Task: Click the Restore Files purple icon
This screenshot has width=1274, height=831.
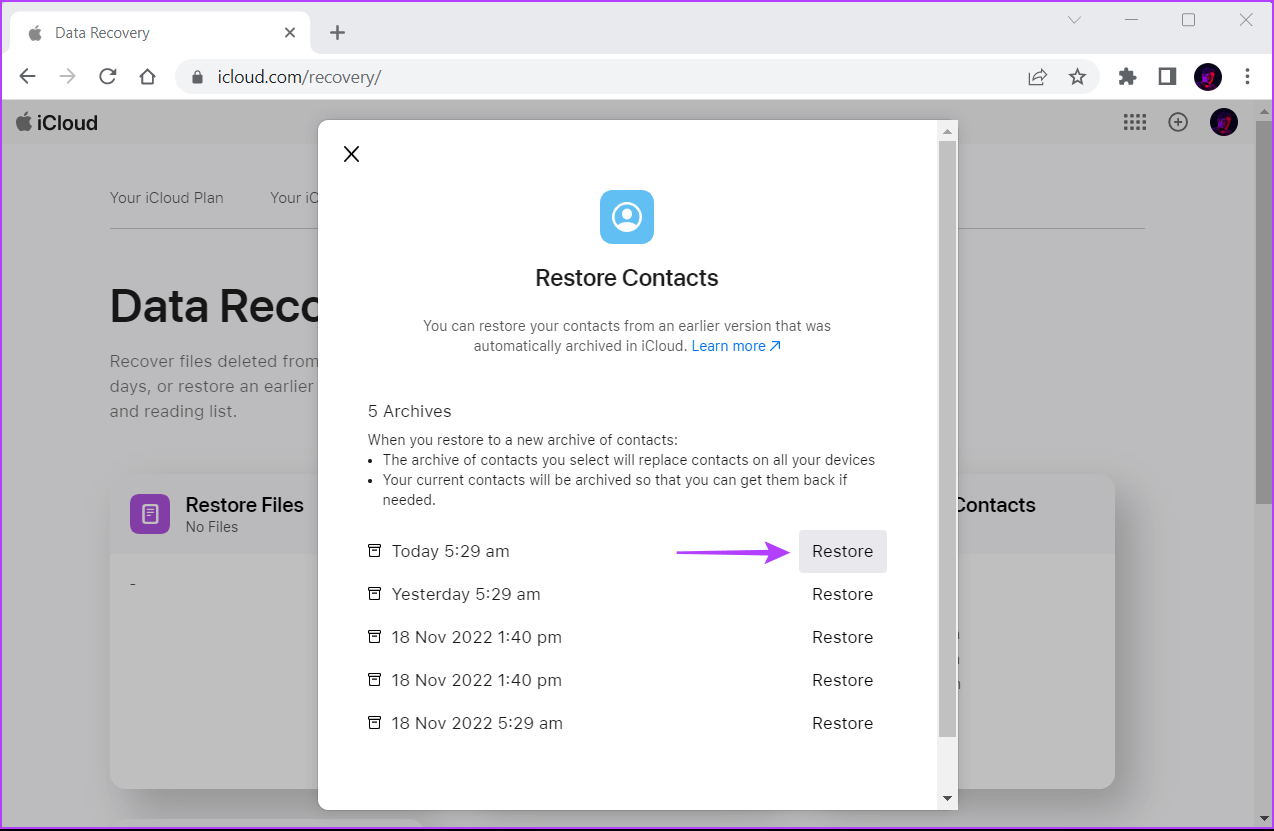Action: click(150, 514)
